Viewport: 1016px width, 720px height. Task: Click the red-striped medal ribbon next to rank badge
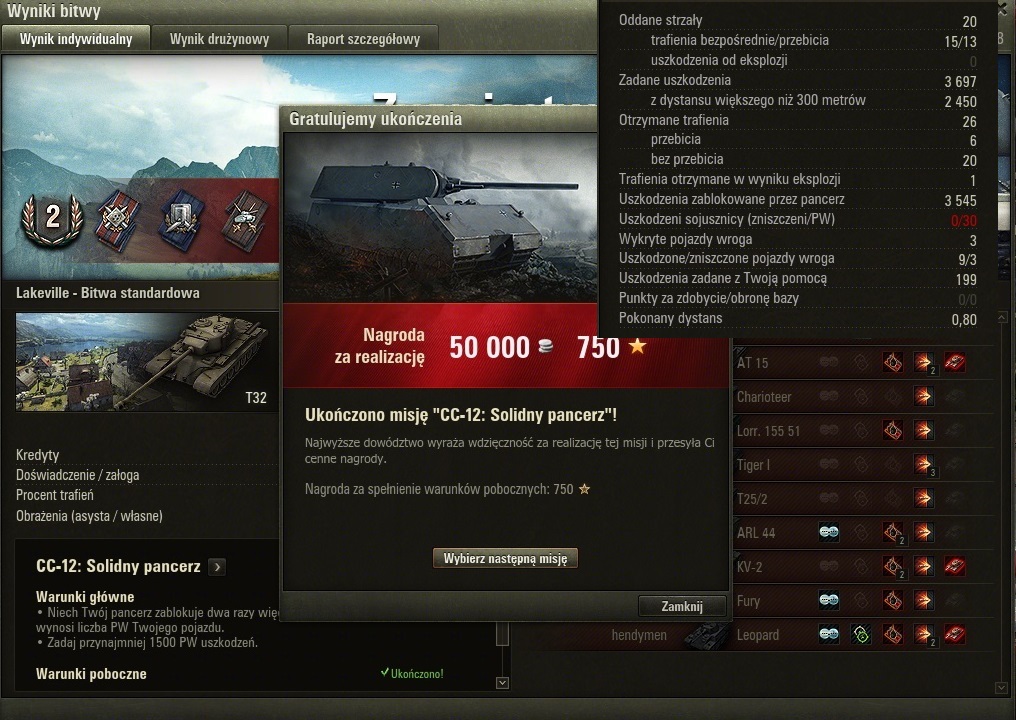point(117,220)
